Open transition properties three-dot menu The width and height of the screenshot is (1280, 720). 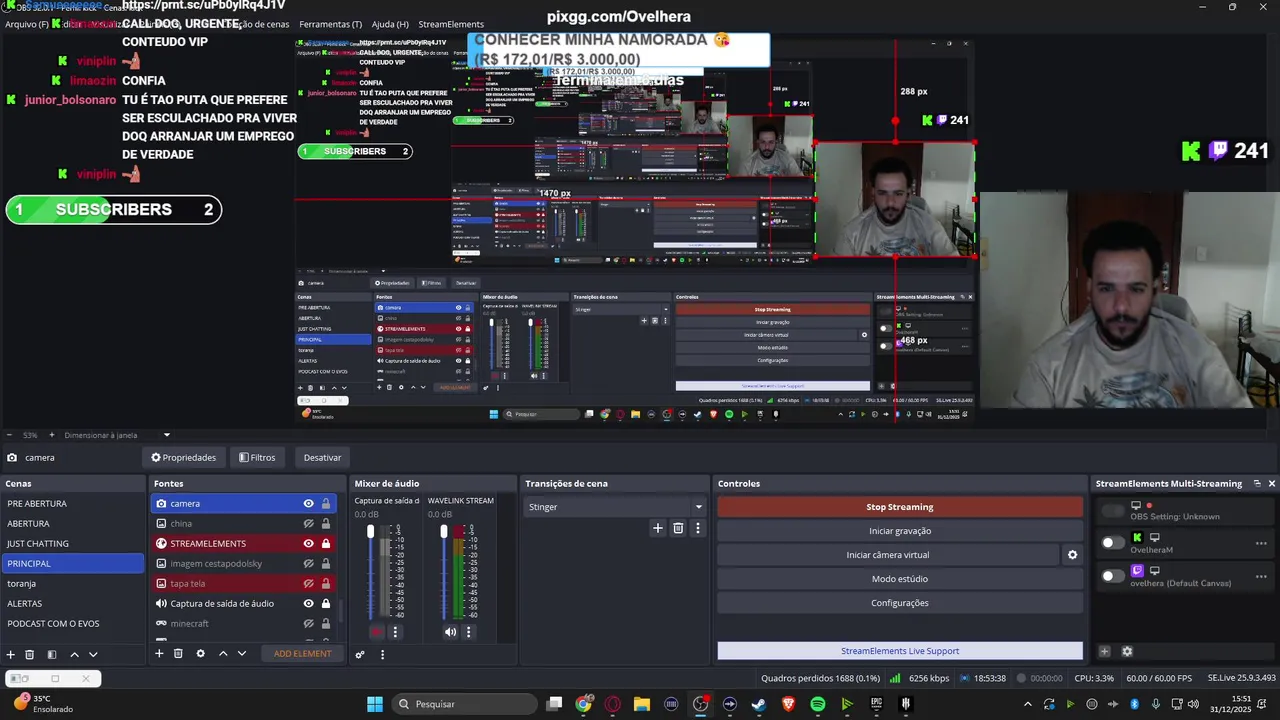(698, 528)
